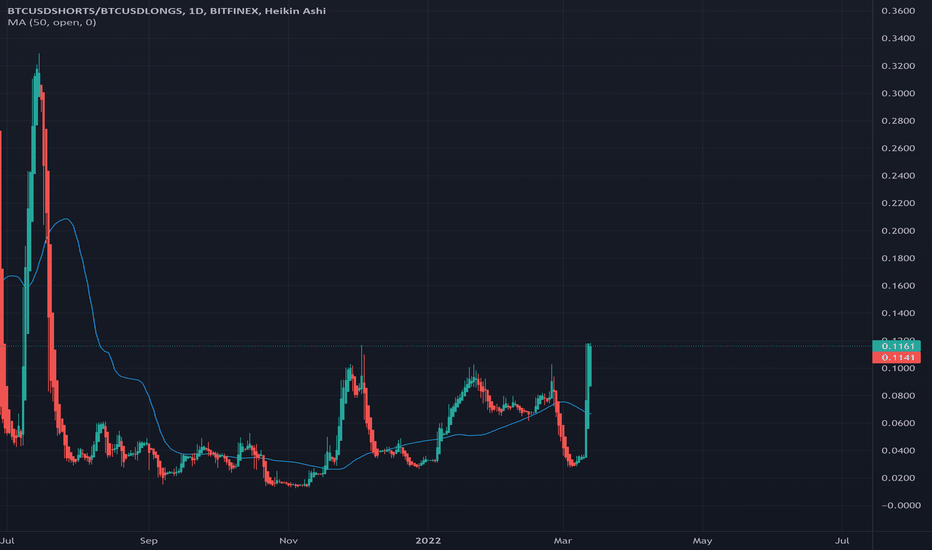The width and height of the screenshot is (932, 550).
Task: Click the highest green candle peak near 0.32
Action: 39,74
